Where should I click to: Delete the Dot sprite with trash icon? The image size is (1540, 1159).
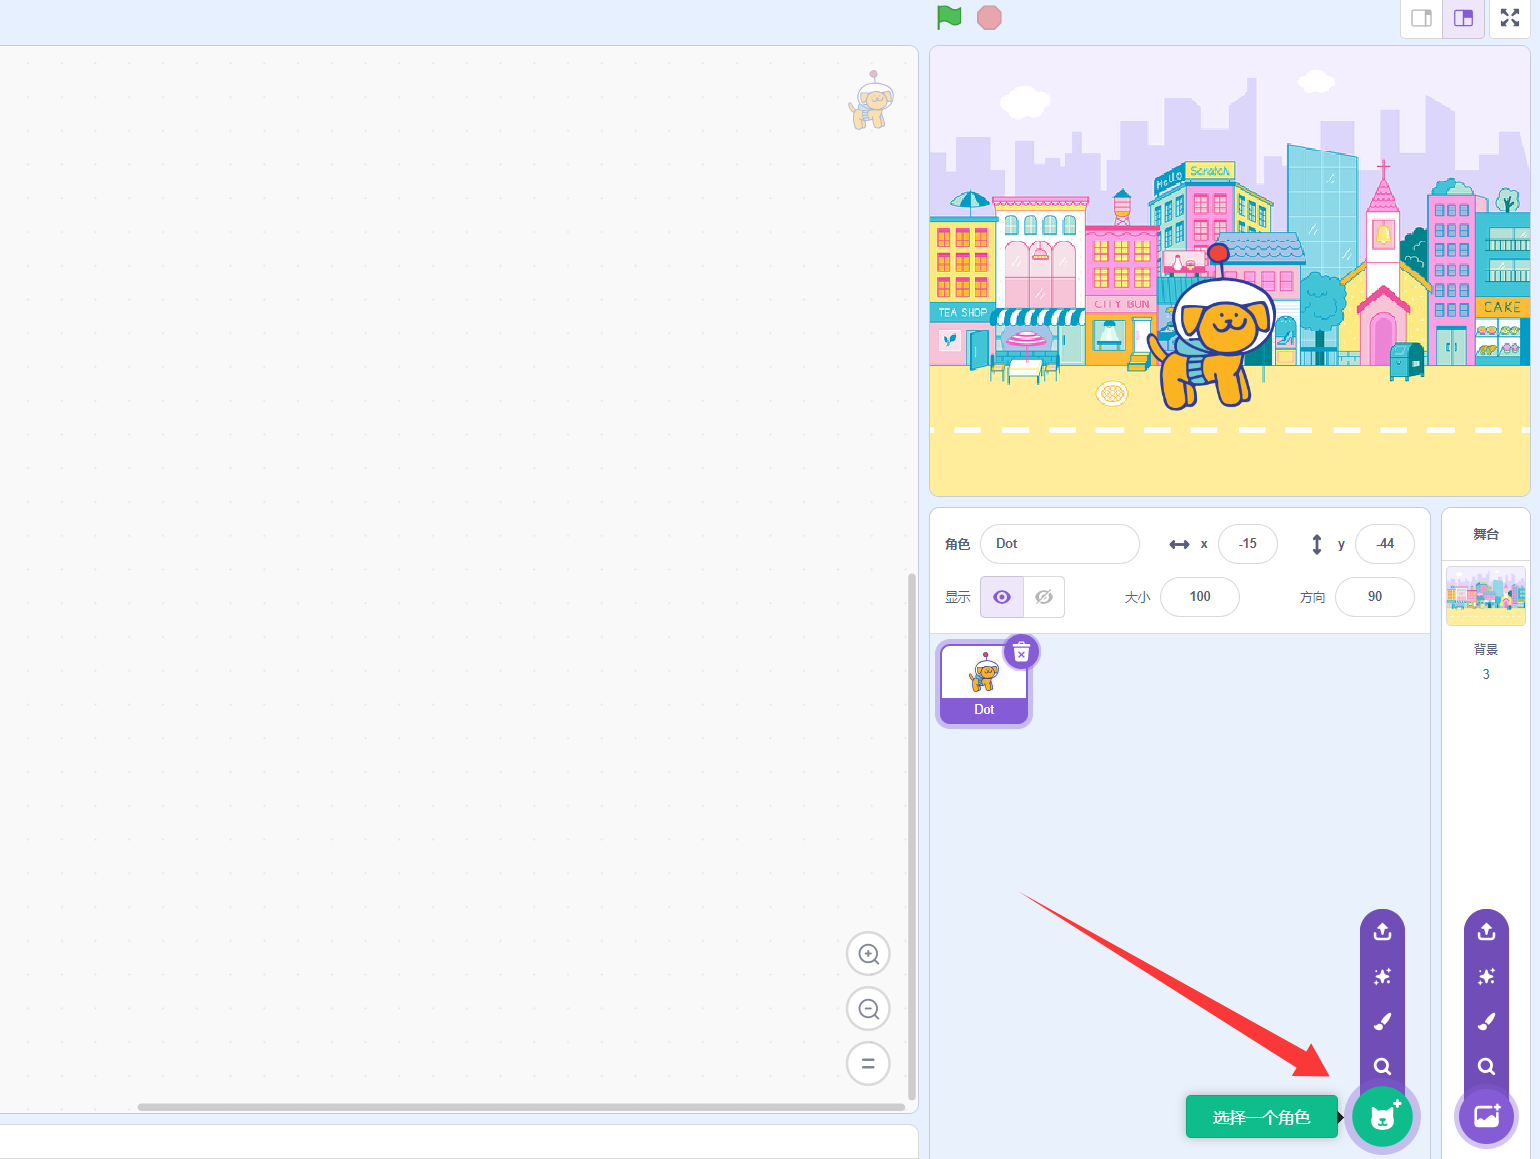pyautogui.click(x=1021, y=652)
